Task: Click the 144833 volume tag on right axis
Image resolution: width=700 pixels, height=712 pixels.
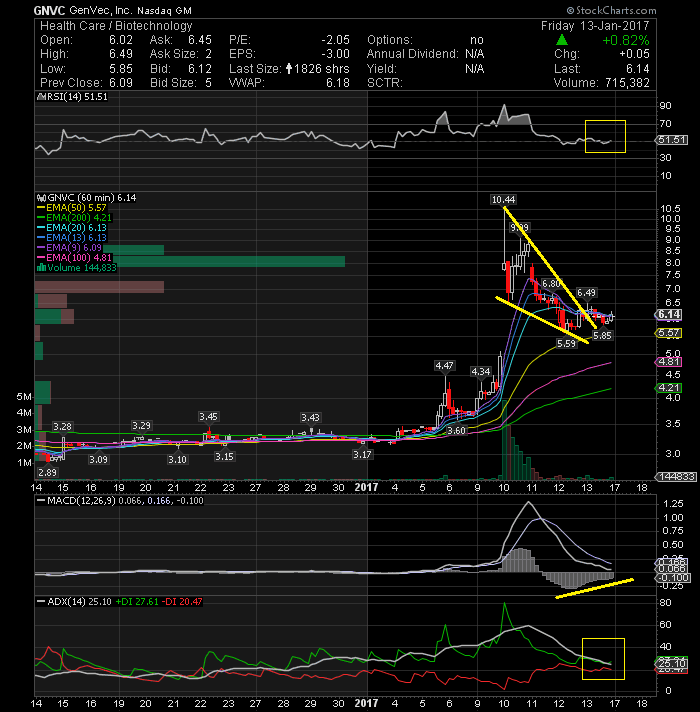Action: click(675, 477)
